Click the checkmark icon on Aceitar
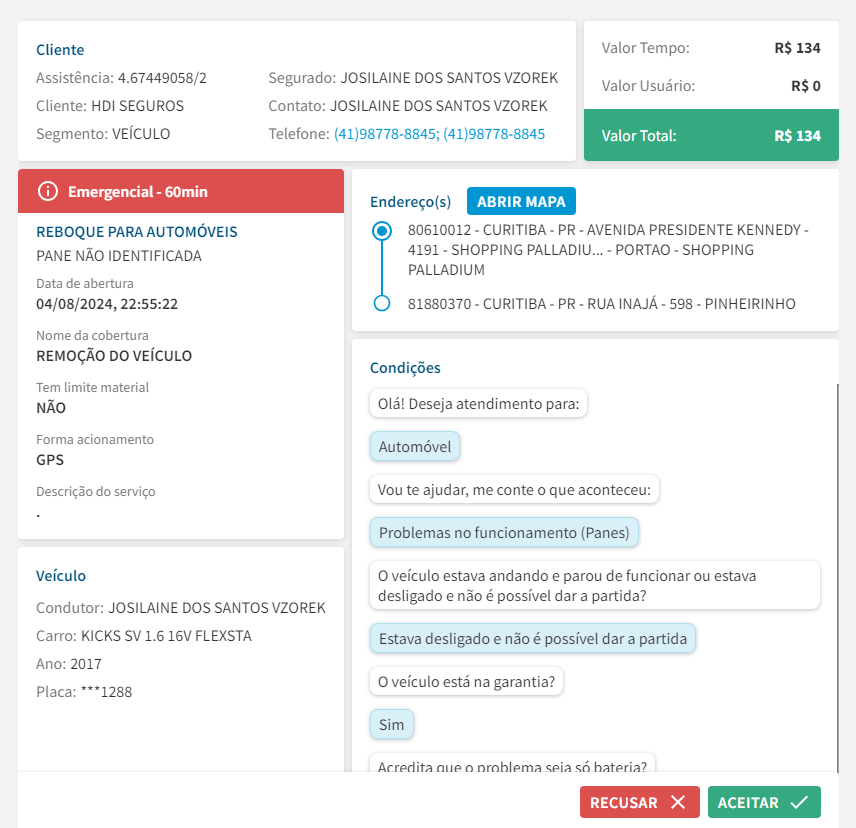 [798, 802]
